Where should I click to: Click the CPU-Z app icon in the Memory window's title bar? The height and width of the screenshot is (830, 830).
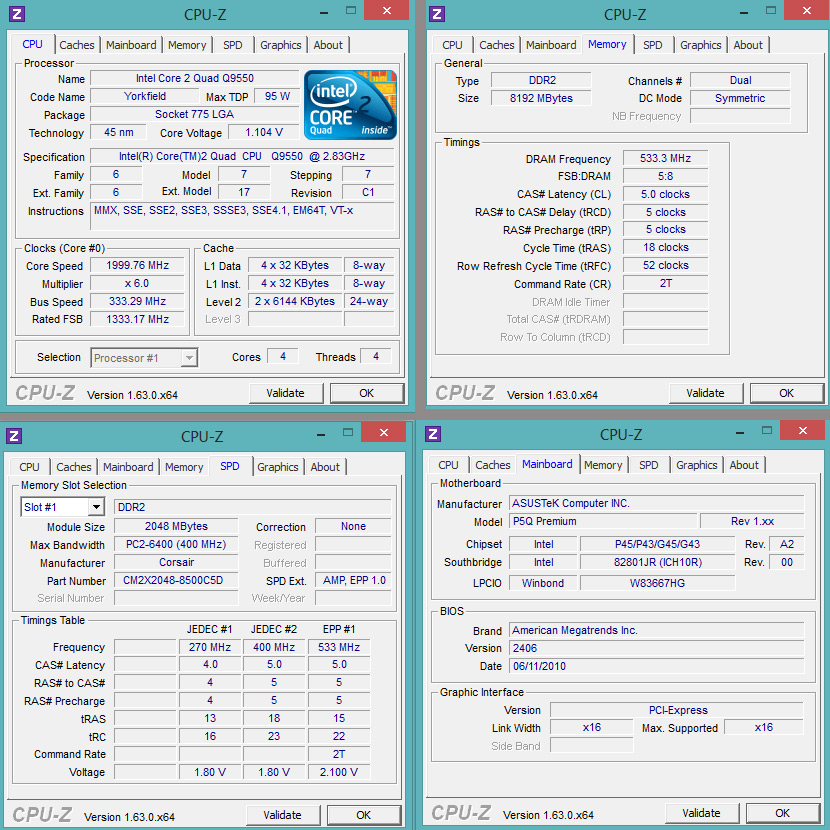437,14
